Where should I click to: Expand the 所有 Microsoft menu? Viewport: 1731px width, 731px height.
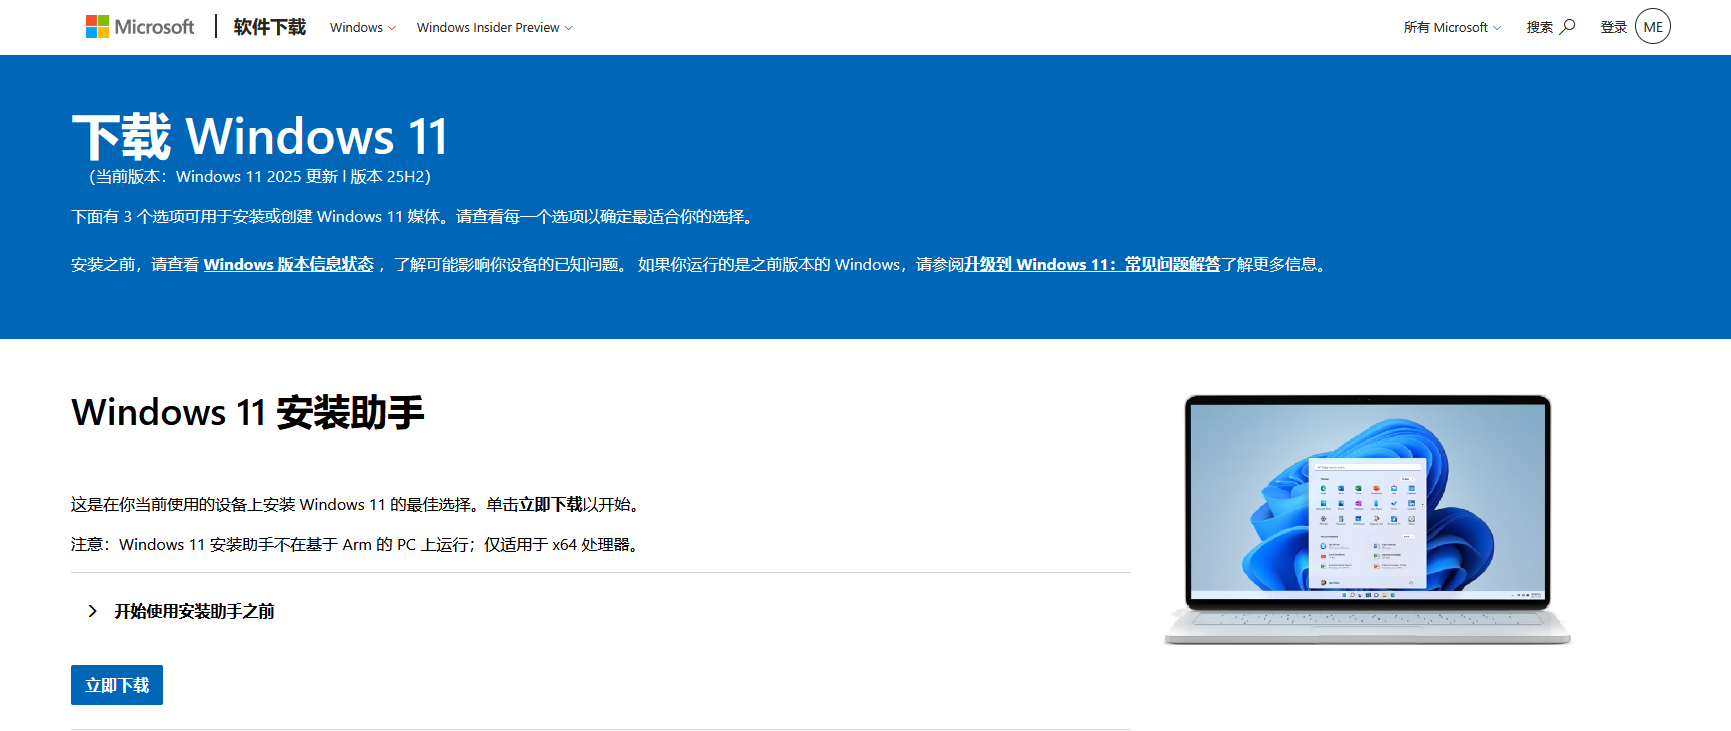point(1452,28)
